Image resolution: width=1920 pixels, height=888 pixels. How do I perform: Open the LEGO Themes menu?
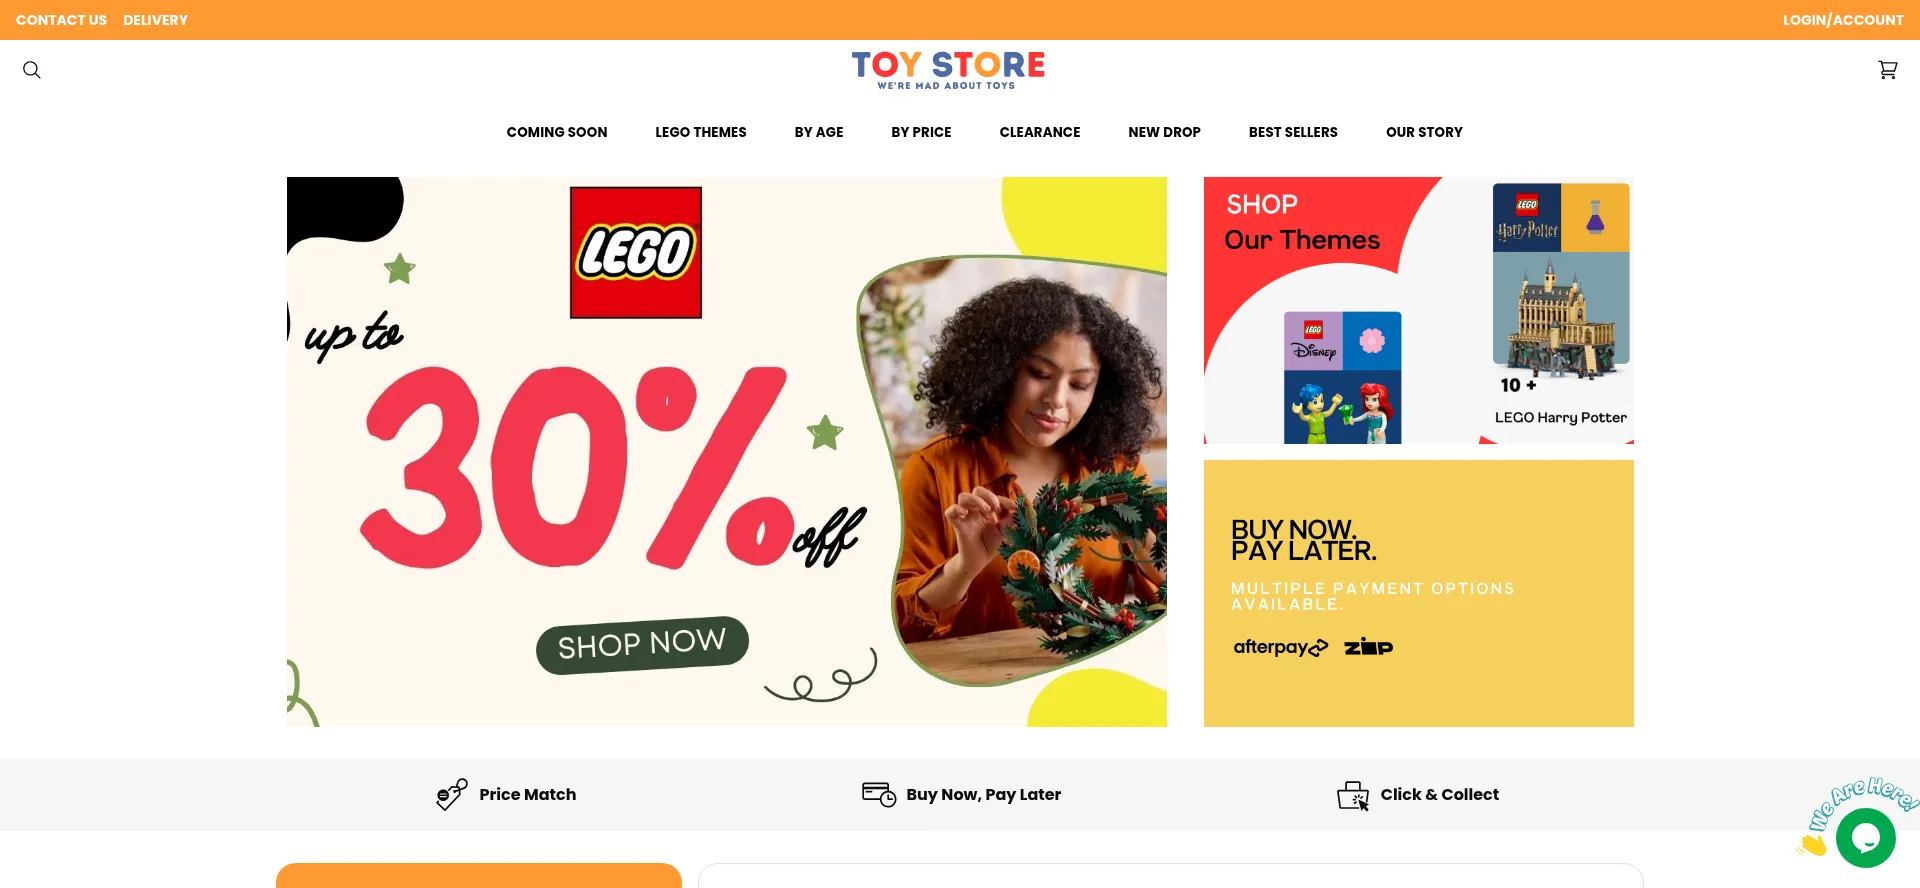pyautogui.click(x=701, y=132)
